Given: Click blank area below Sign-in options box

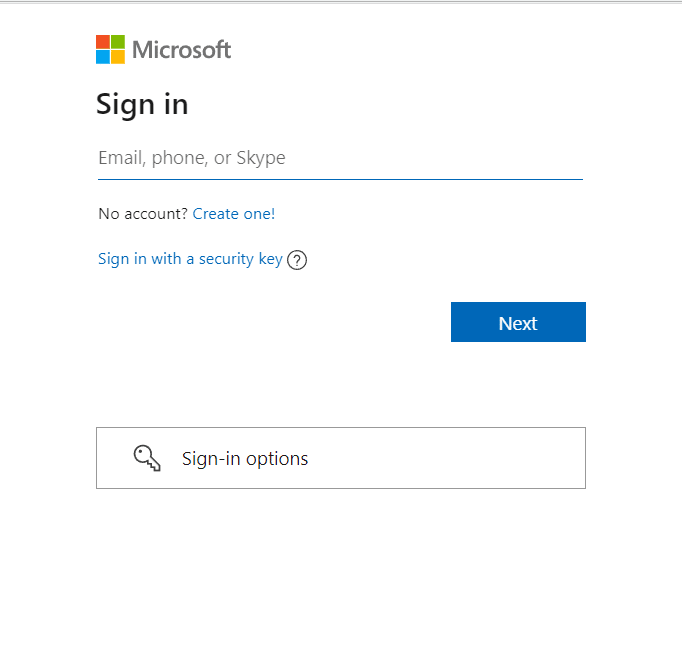Looking at the screenshot, I should click(340, 570).
